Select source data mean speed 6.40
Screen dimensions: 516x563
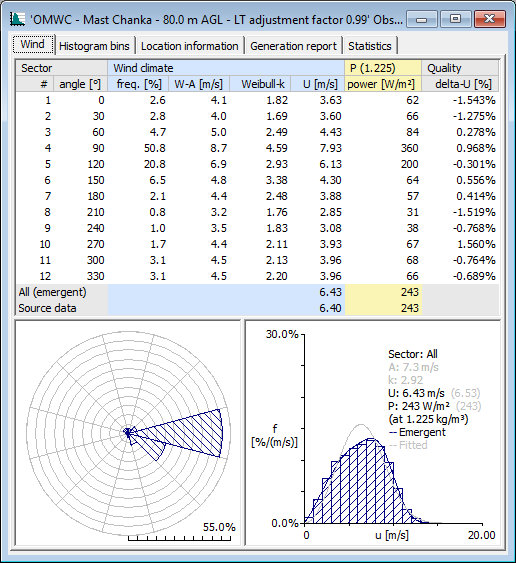331,308
